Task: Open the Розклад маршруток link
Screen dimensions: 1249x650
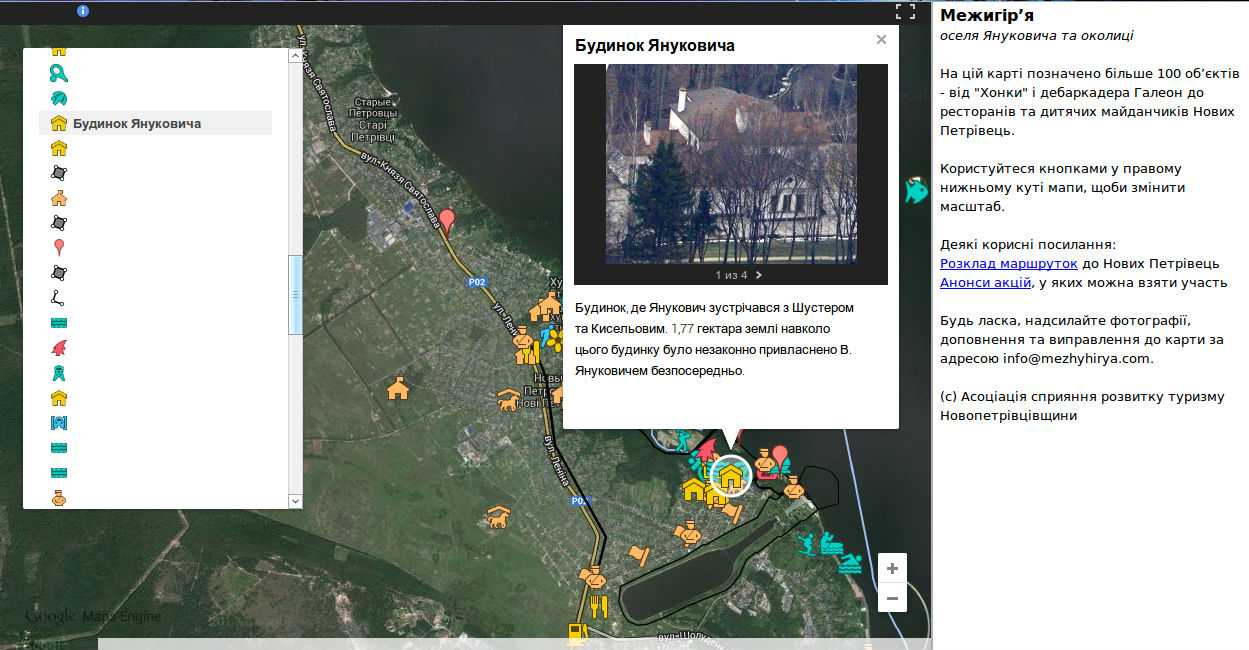Action: (1009, 264)
